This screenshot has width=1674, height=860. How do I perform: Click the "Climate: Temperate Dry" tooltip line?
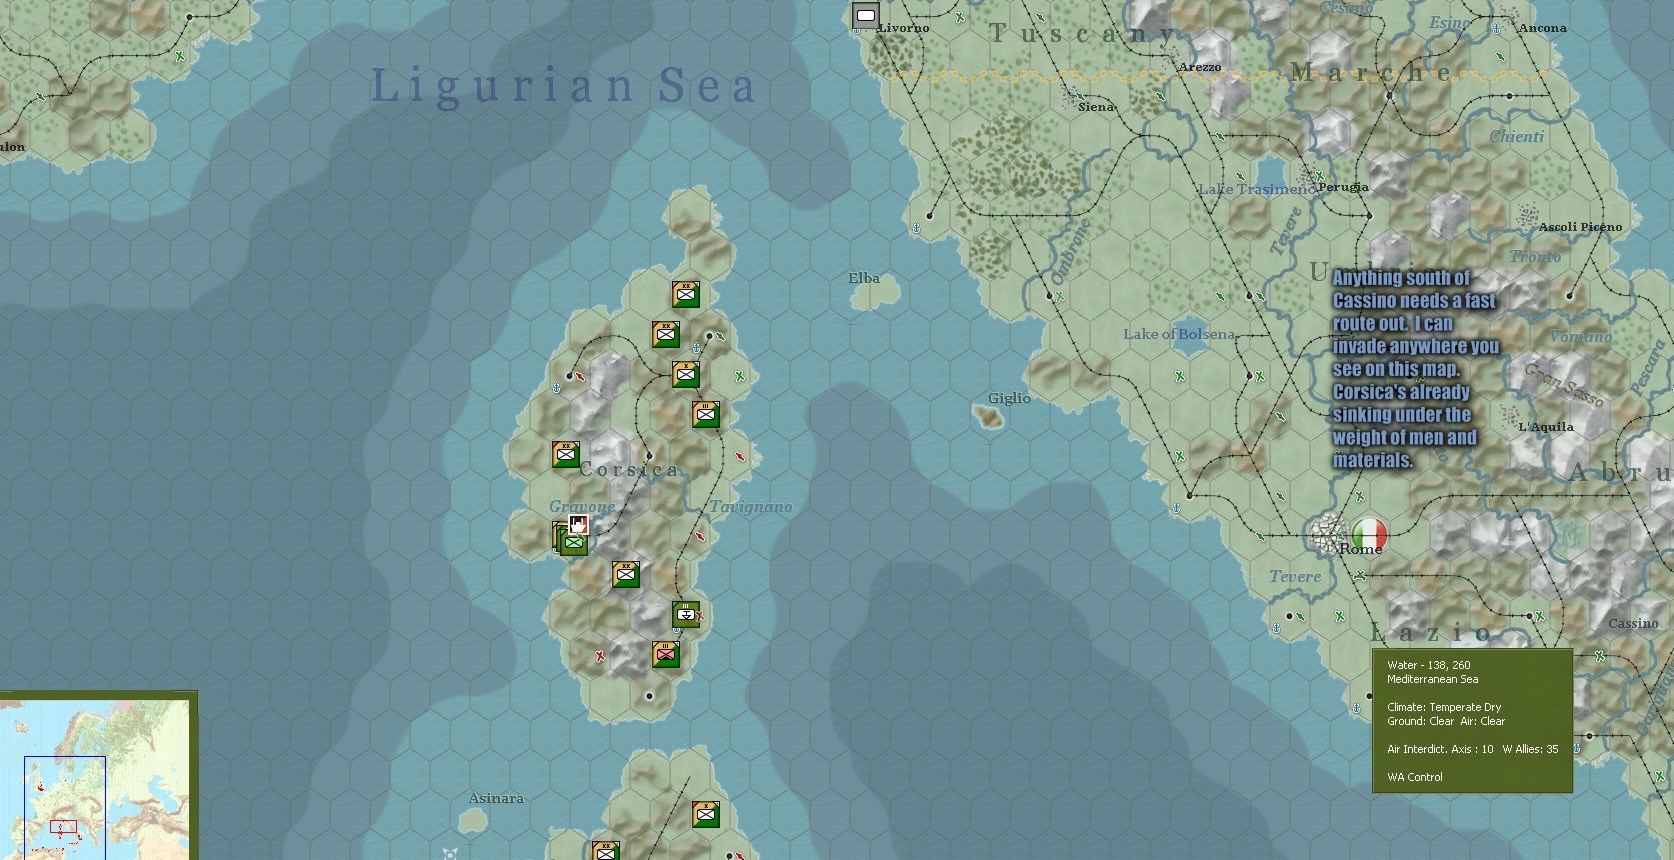[x=1444, y=707]
